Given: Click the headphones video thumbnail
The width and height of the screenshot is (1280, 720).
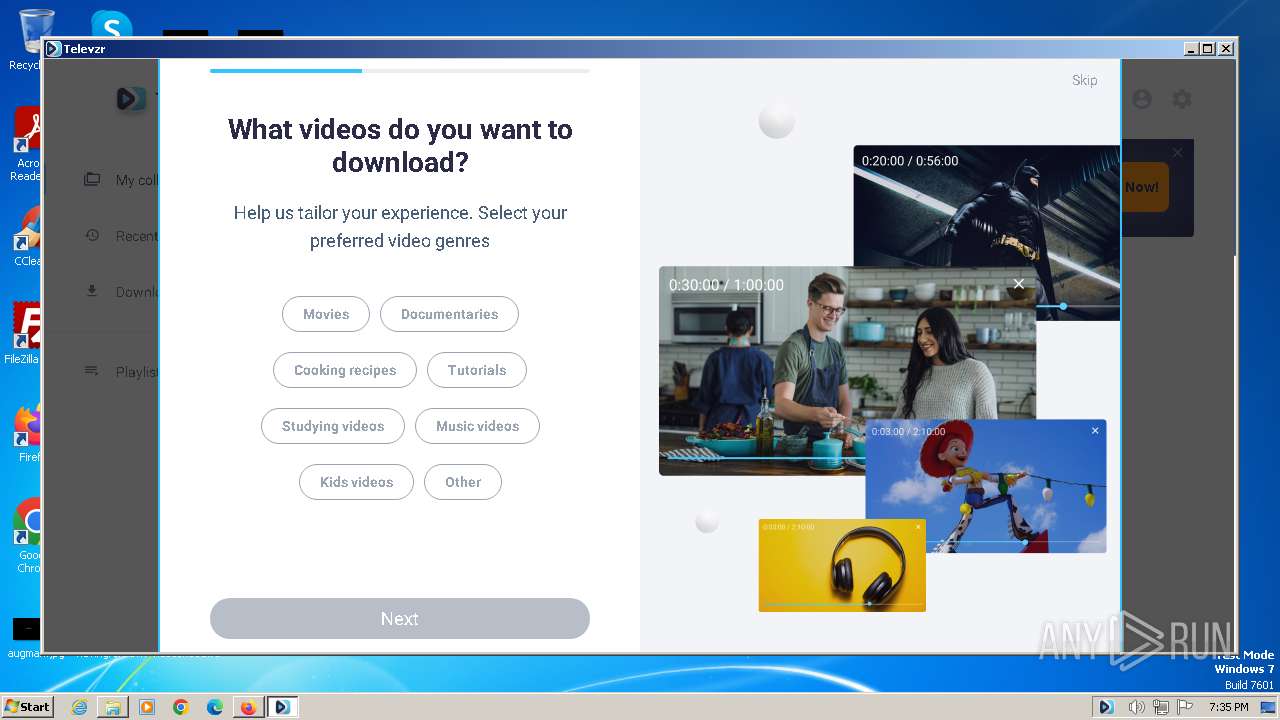Looking at the screenshot, I should pyautogui.click(x=842, y=565).
